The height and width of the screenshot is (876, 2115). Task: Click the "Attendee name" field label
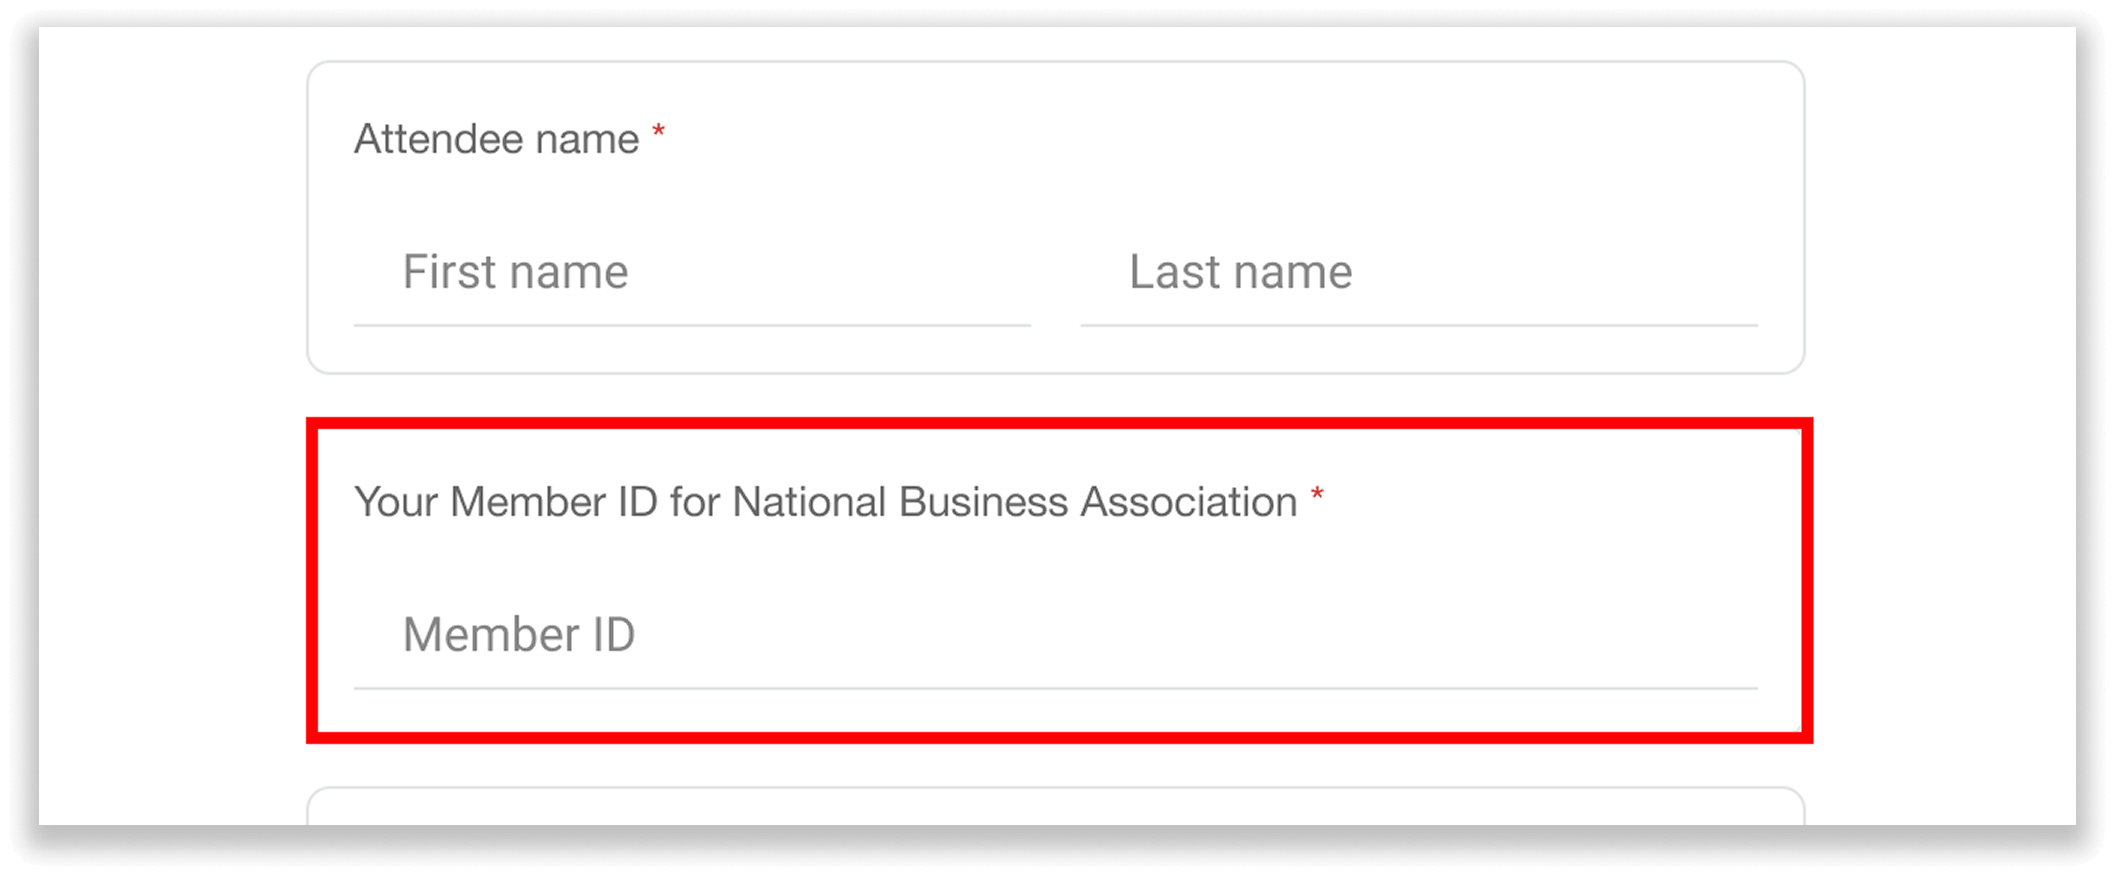pos(496,139)
